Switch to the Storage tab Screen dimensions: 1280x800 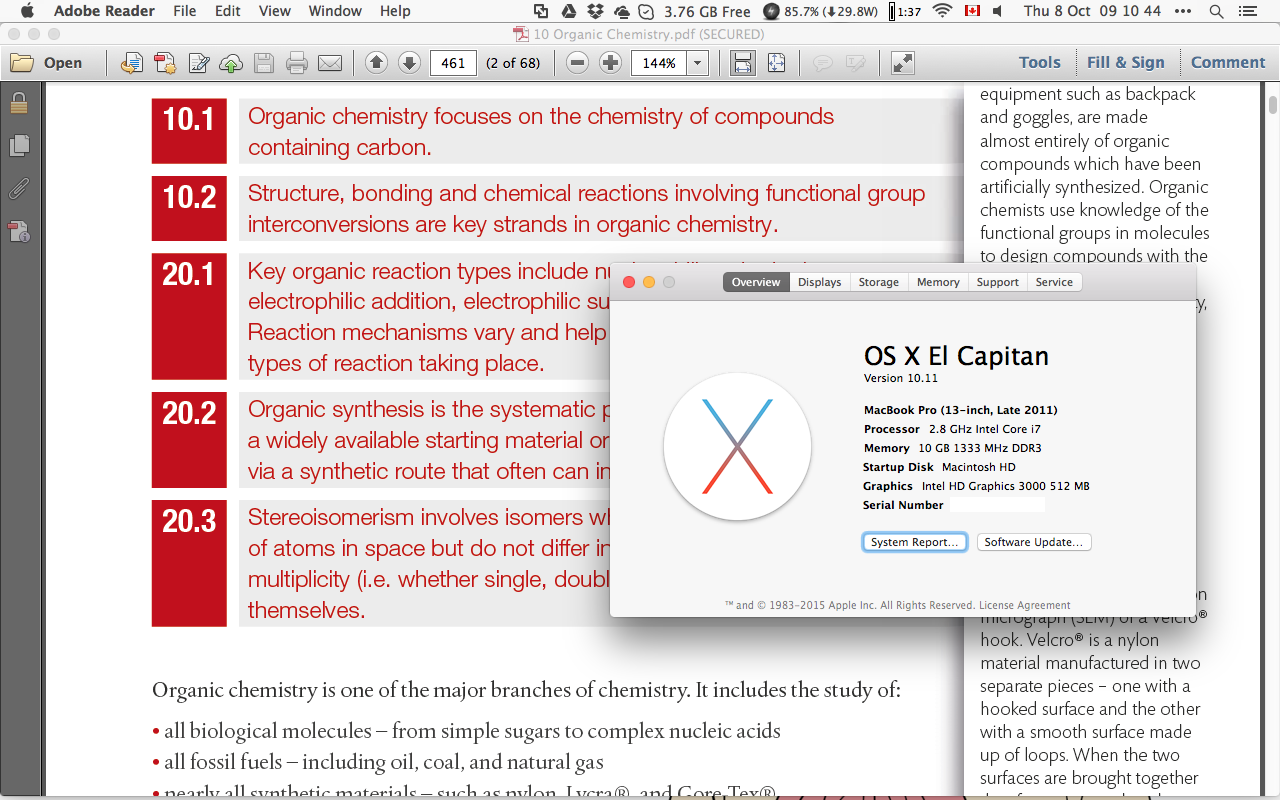(x=878, y=282)
